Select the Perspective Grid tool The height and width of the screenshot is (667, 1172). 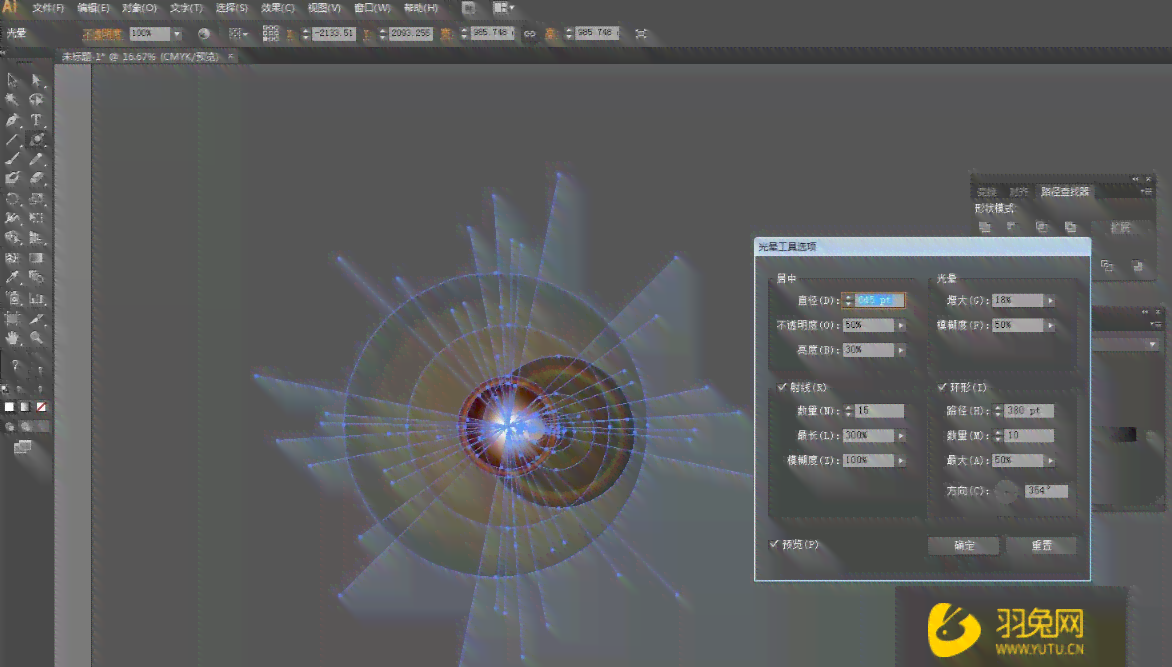tap(36, 238)
